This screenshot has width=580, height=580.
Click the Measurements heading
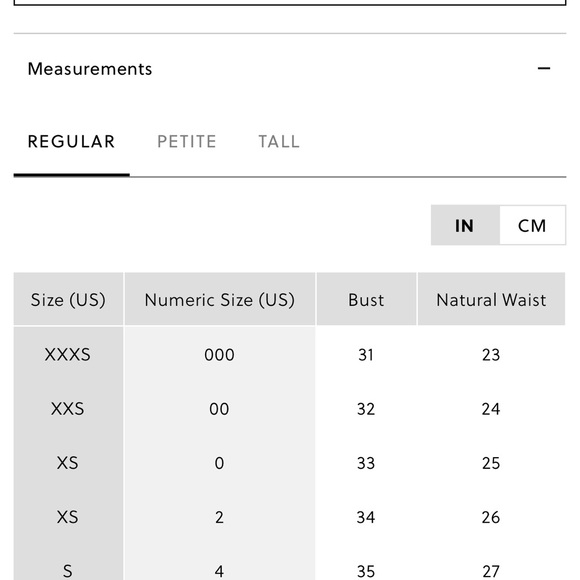[x=90, y=69]
